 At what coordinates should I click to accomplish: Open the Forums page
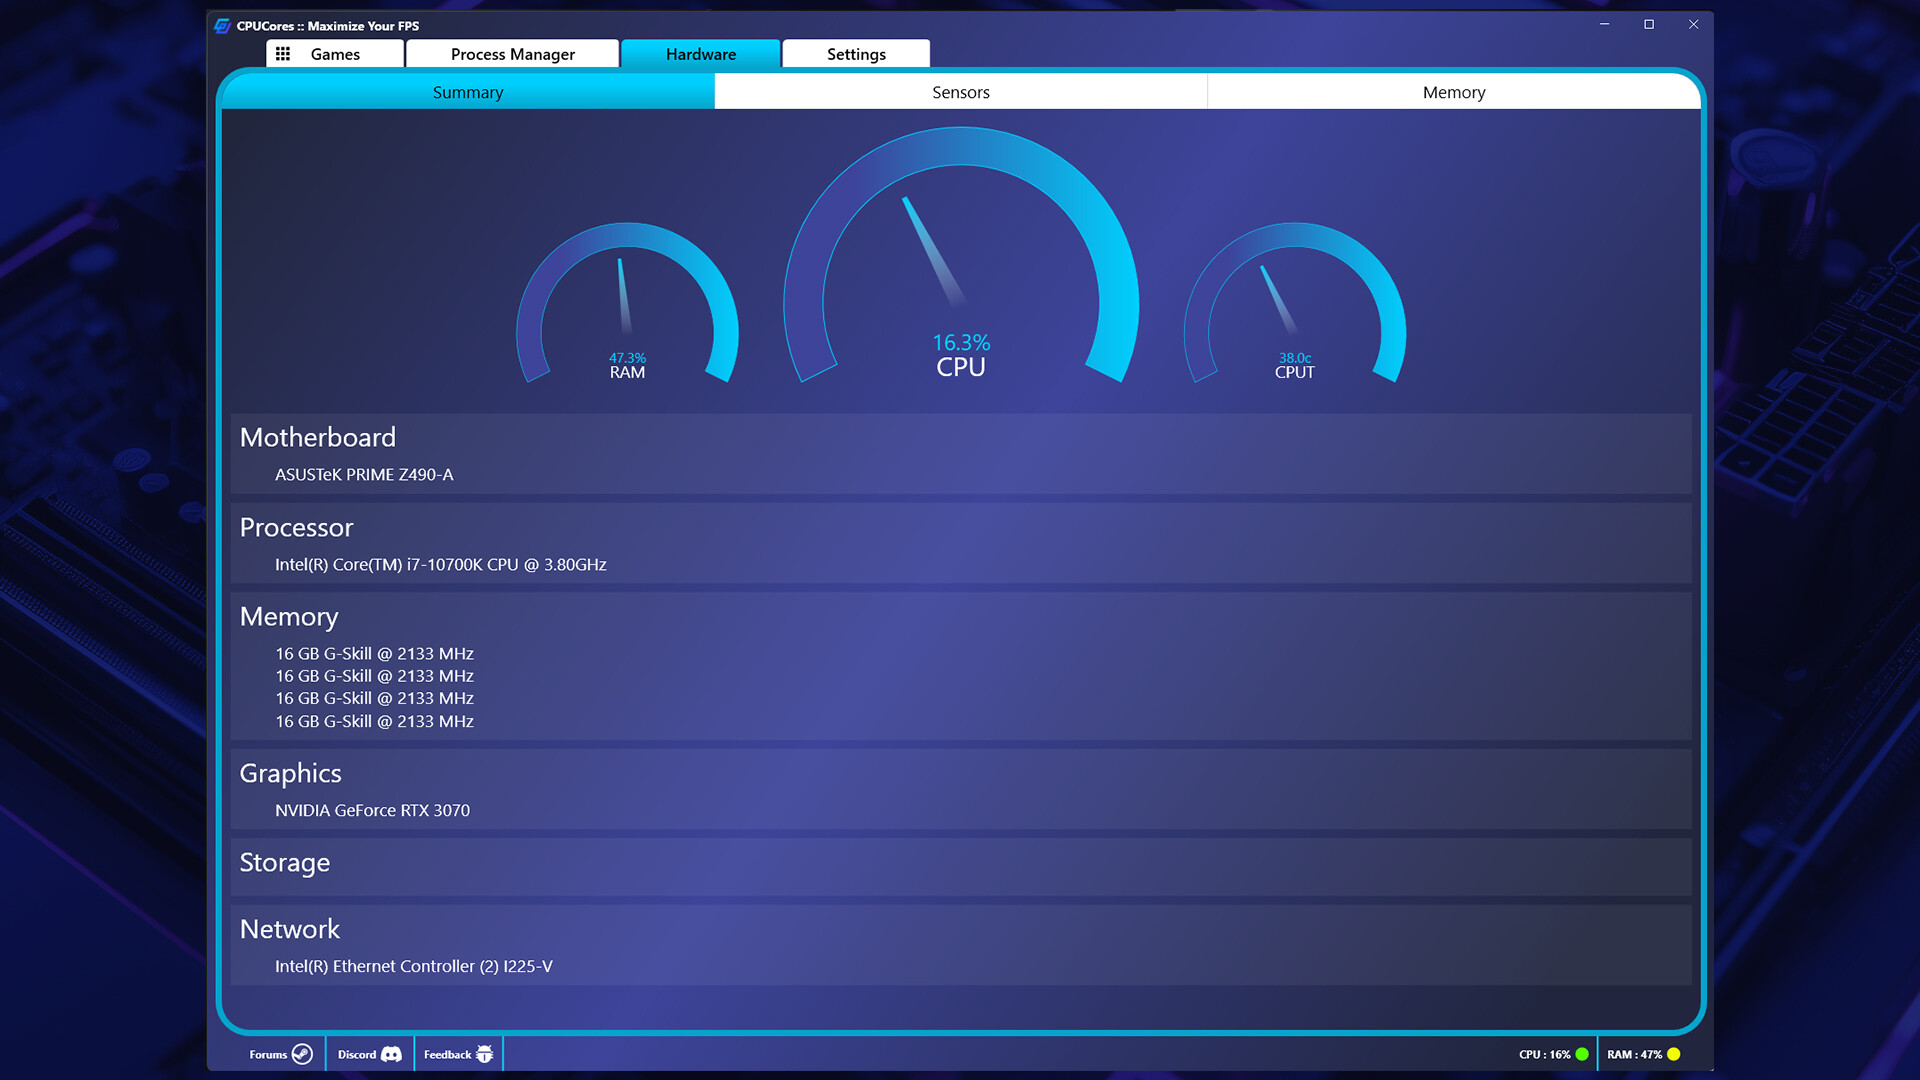coord(267,1053)
